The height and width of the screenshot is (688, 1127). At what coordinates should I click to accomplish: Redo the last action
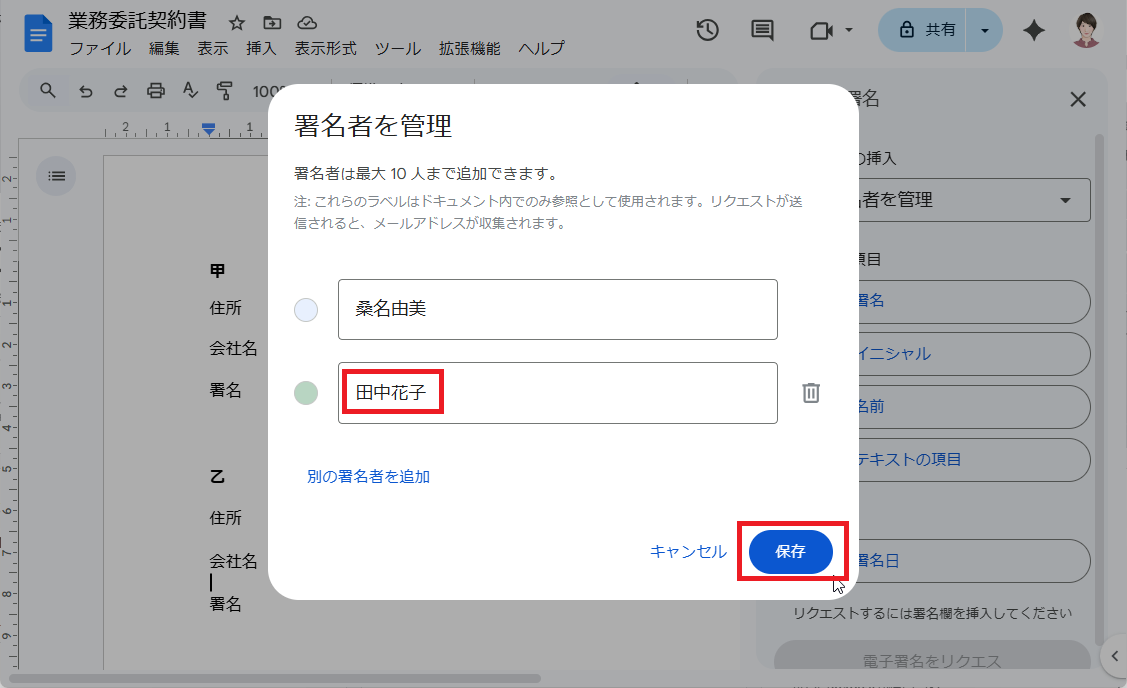click(x=121, y=91)
